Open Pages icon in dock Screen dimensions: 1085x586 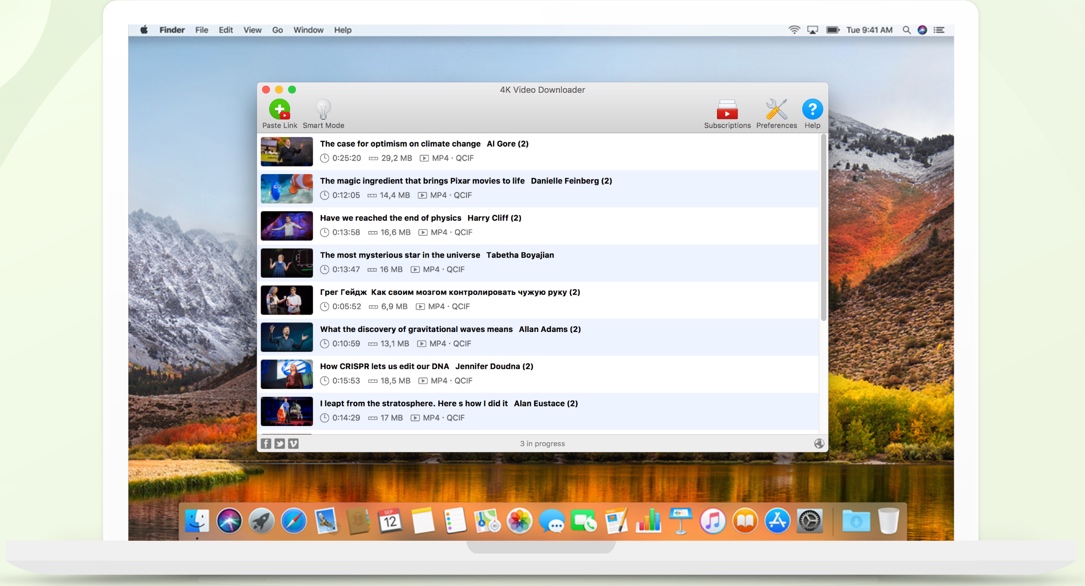[616, 521]
